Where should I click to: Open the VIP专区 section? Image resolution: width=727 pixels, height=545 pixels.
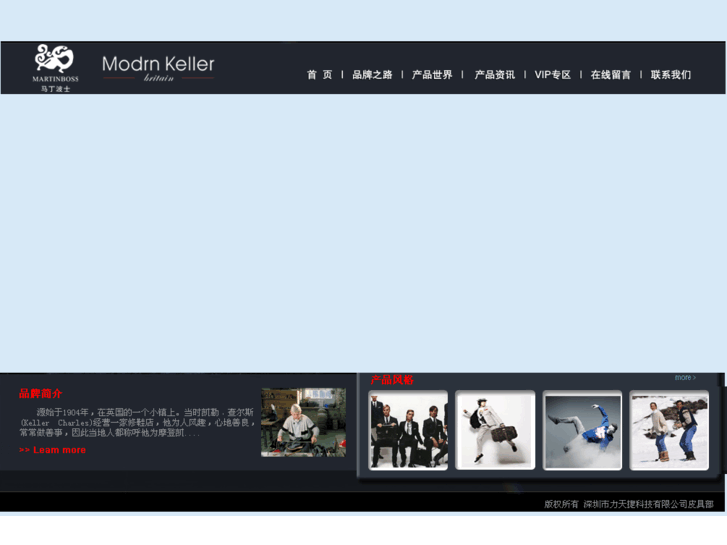553,75
